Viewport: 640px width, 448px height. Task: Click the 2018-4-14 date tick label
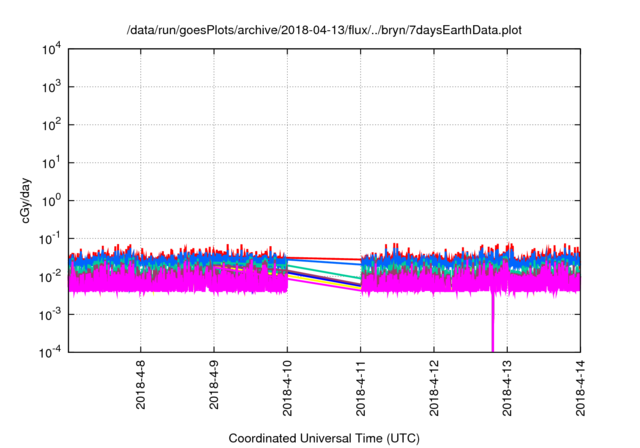tap(580, 388)
